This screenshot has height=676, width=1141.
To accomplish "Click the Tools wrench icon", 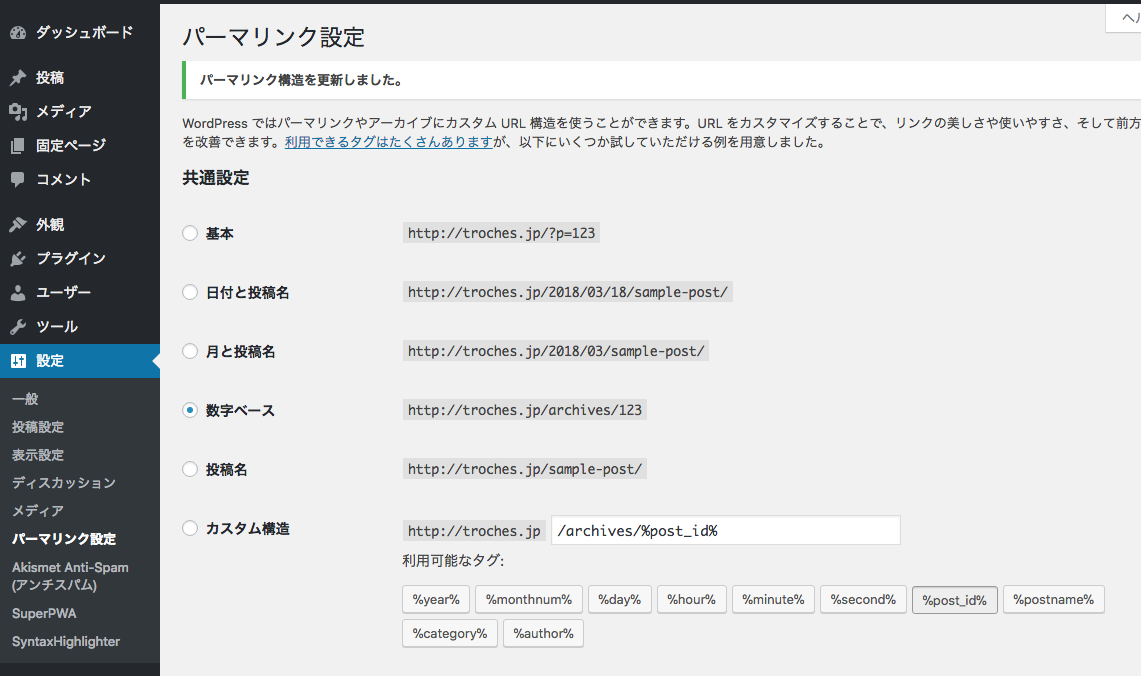I will coord(18,327).
